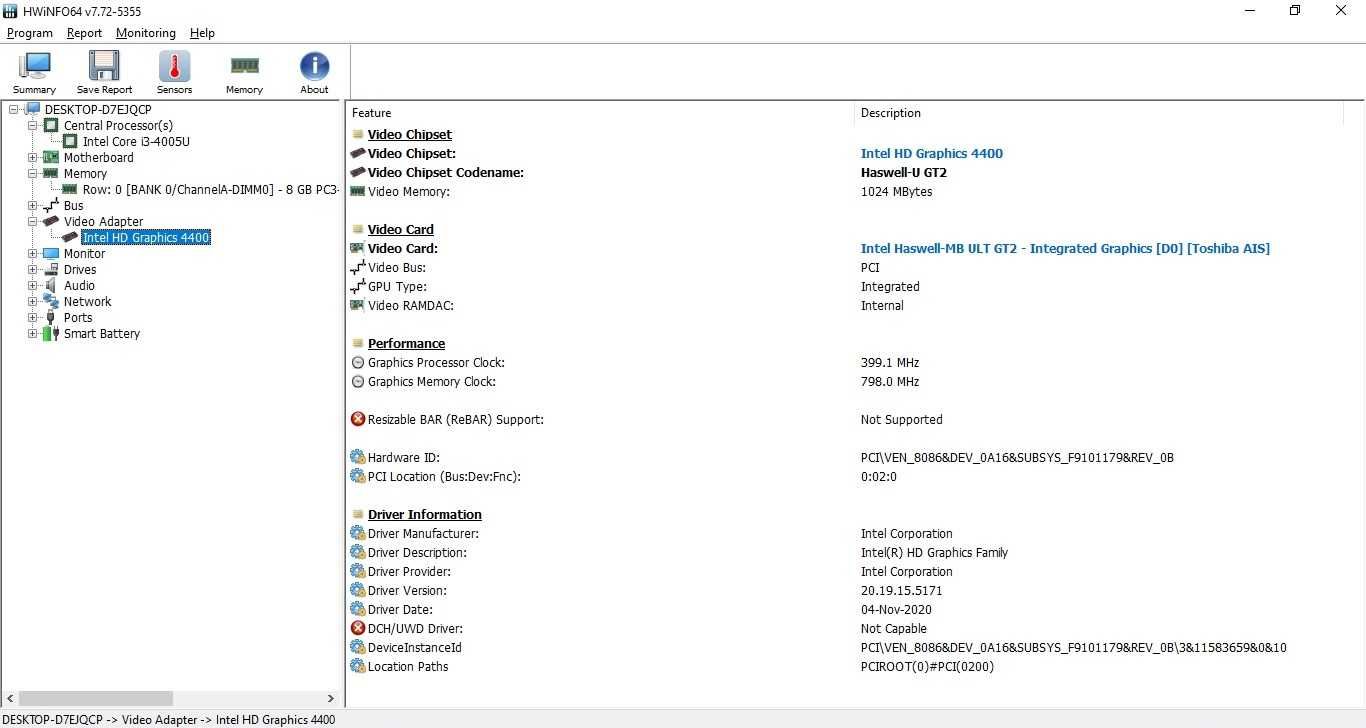The image size is (1366, 728).
Task: Click the Audio speaker icon in the tree
Action: (51, 285)
